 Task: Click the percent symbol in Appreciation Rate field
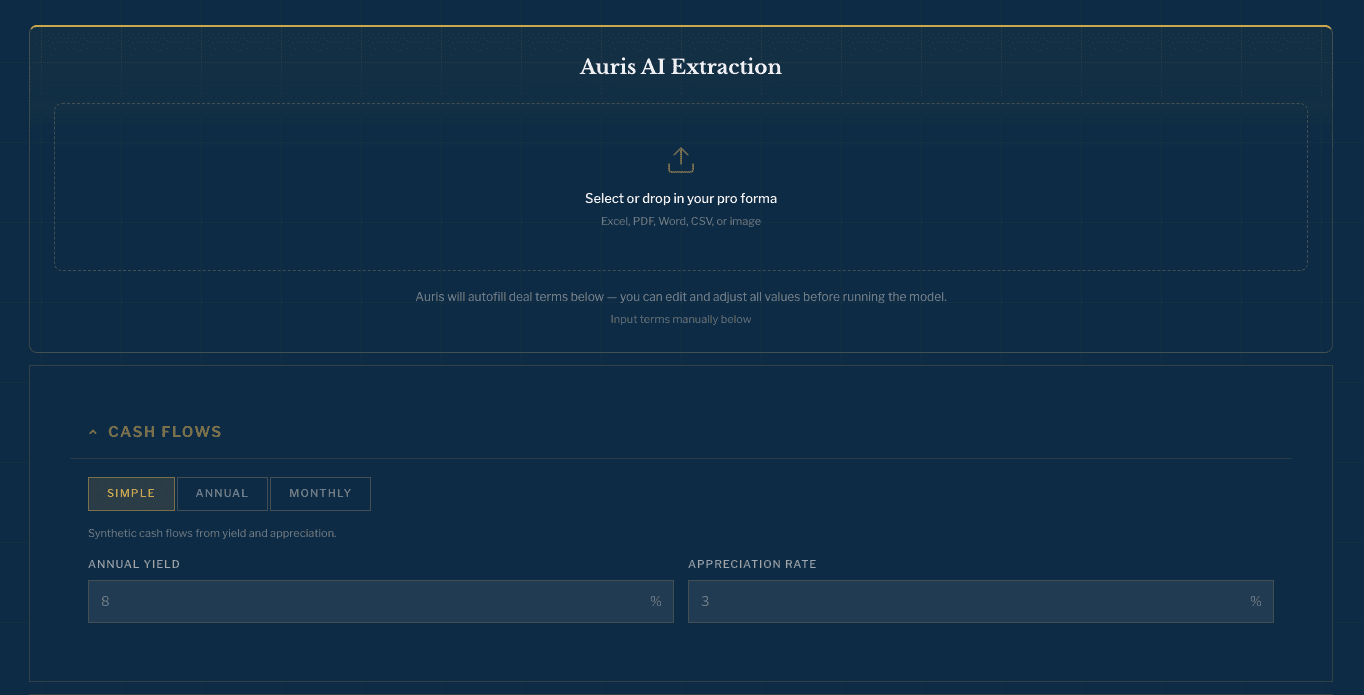(1256, 601)
